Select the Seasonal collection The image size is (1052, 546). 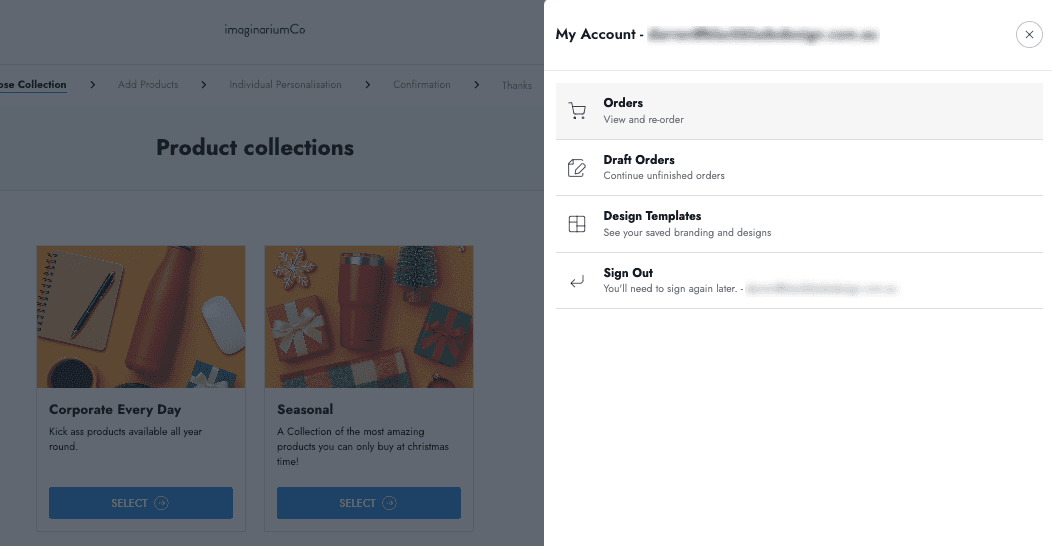(369, 503)
